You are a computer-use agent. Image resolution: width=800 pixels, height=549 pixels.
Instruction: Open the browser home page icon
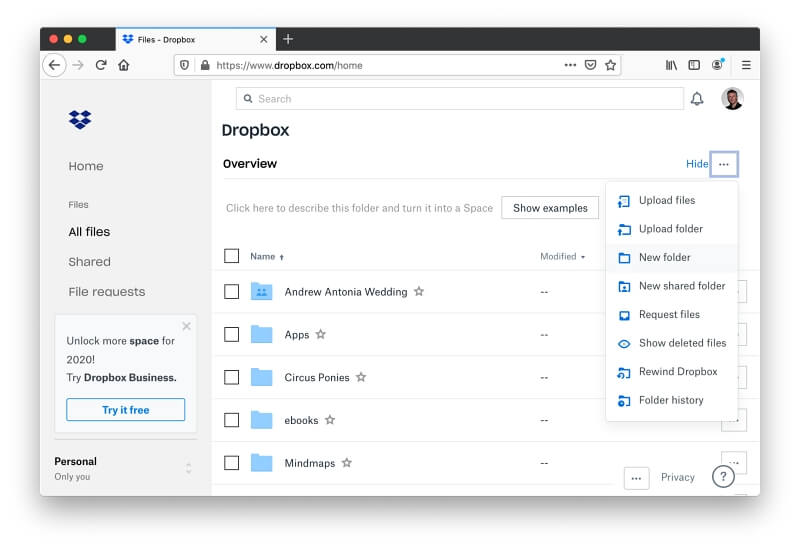click(x=123, y=65)
